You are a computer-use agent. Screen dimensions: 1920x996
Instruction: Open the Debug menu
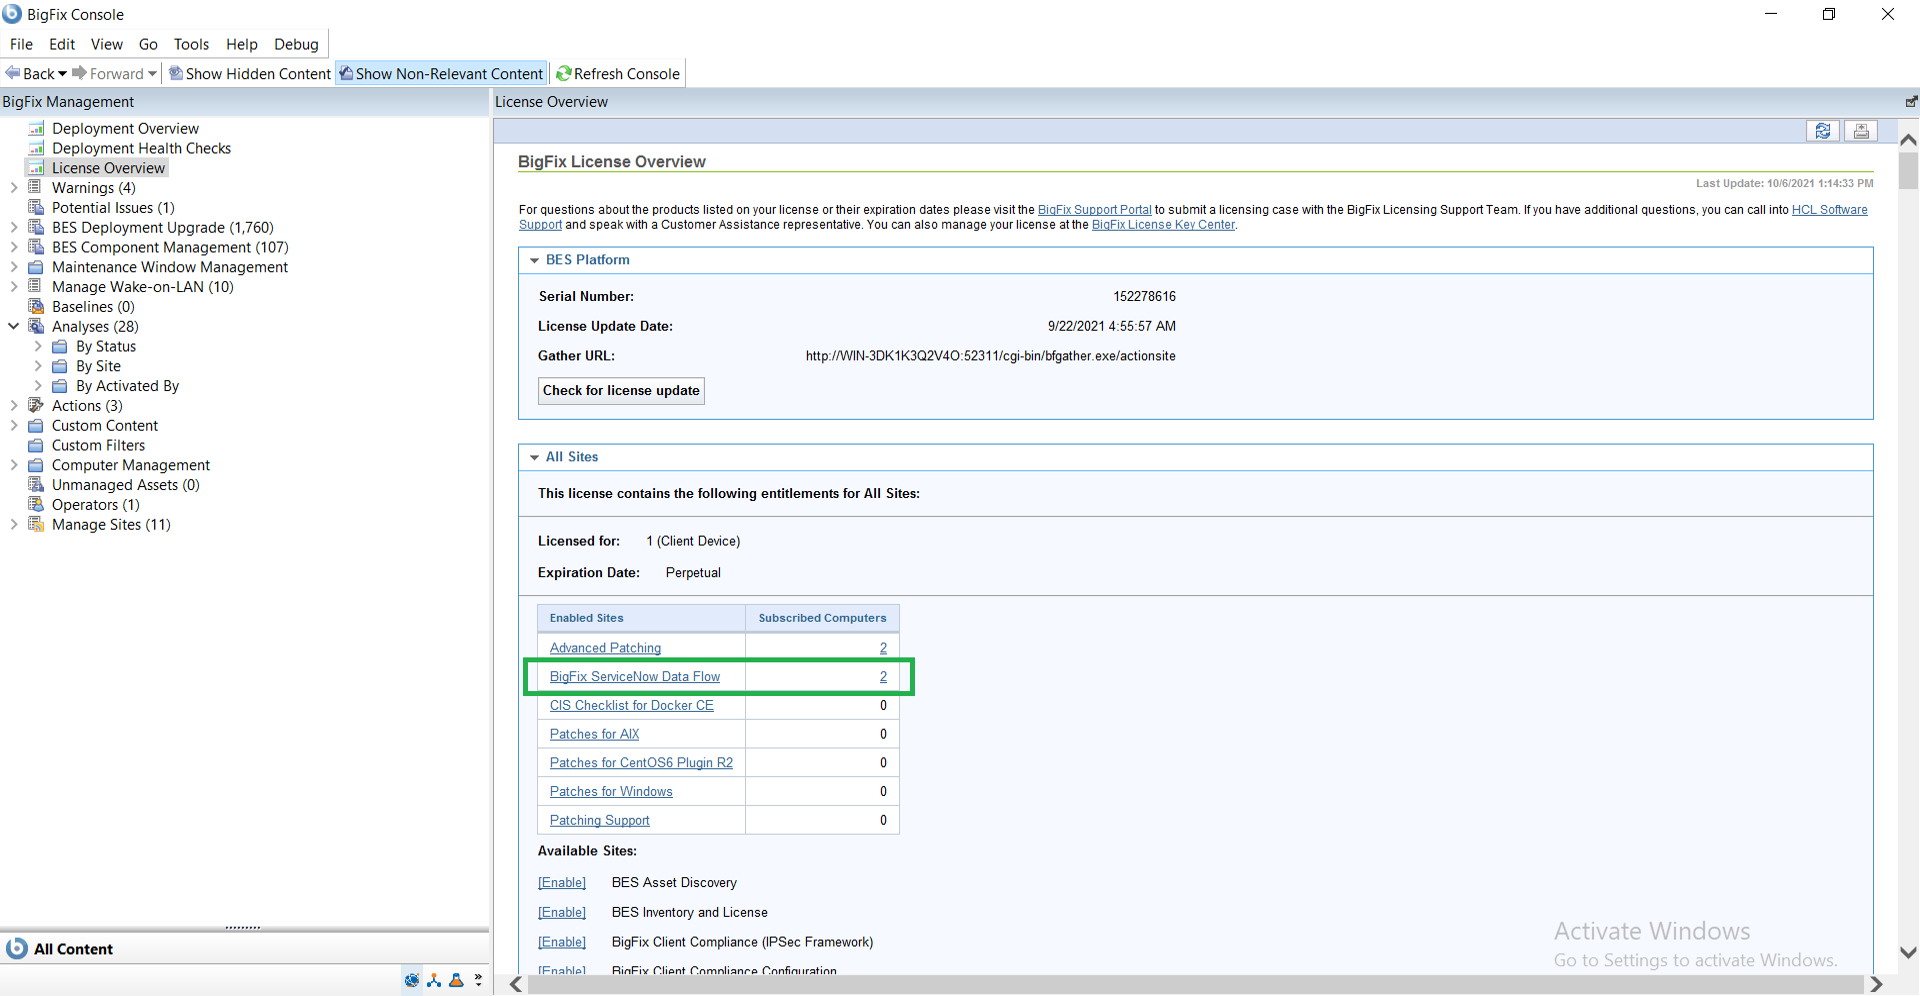coord(296,44)
